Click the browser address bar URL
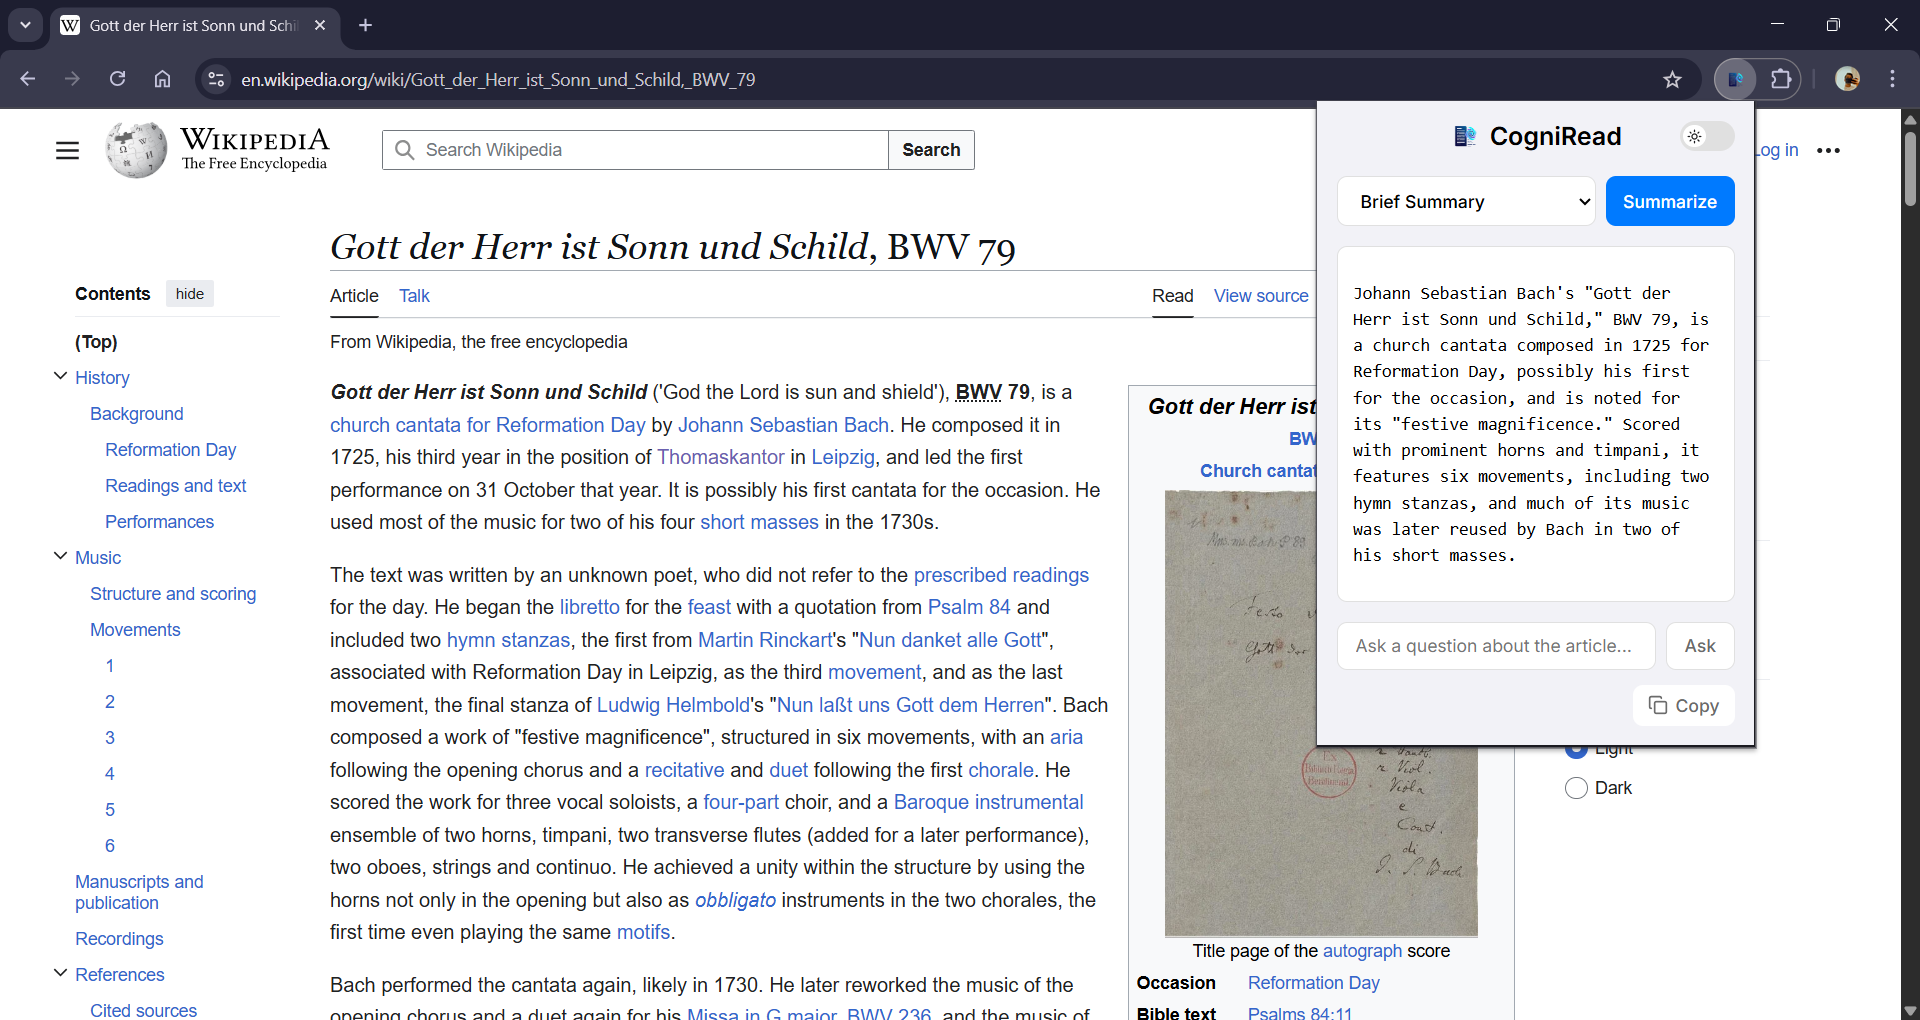Screen dimensions: 1920x1020 498,79
